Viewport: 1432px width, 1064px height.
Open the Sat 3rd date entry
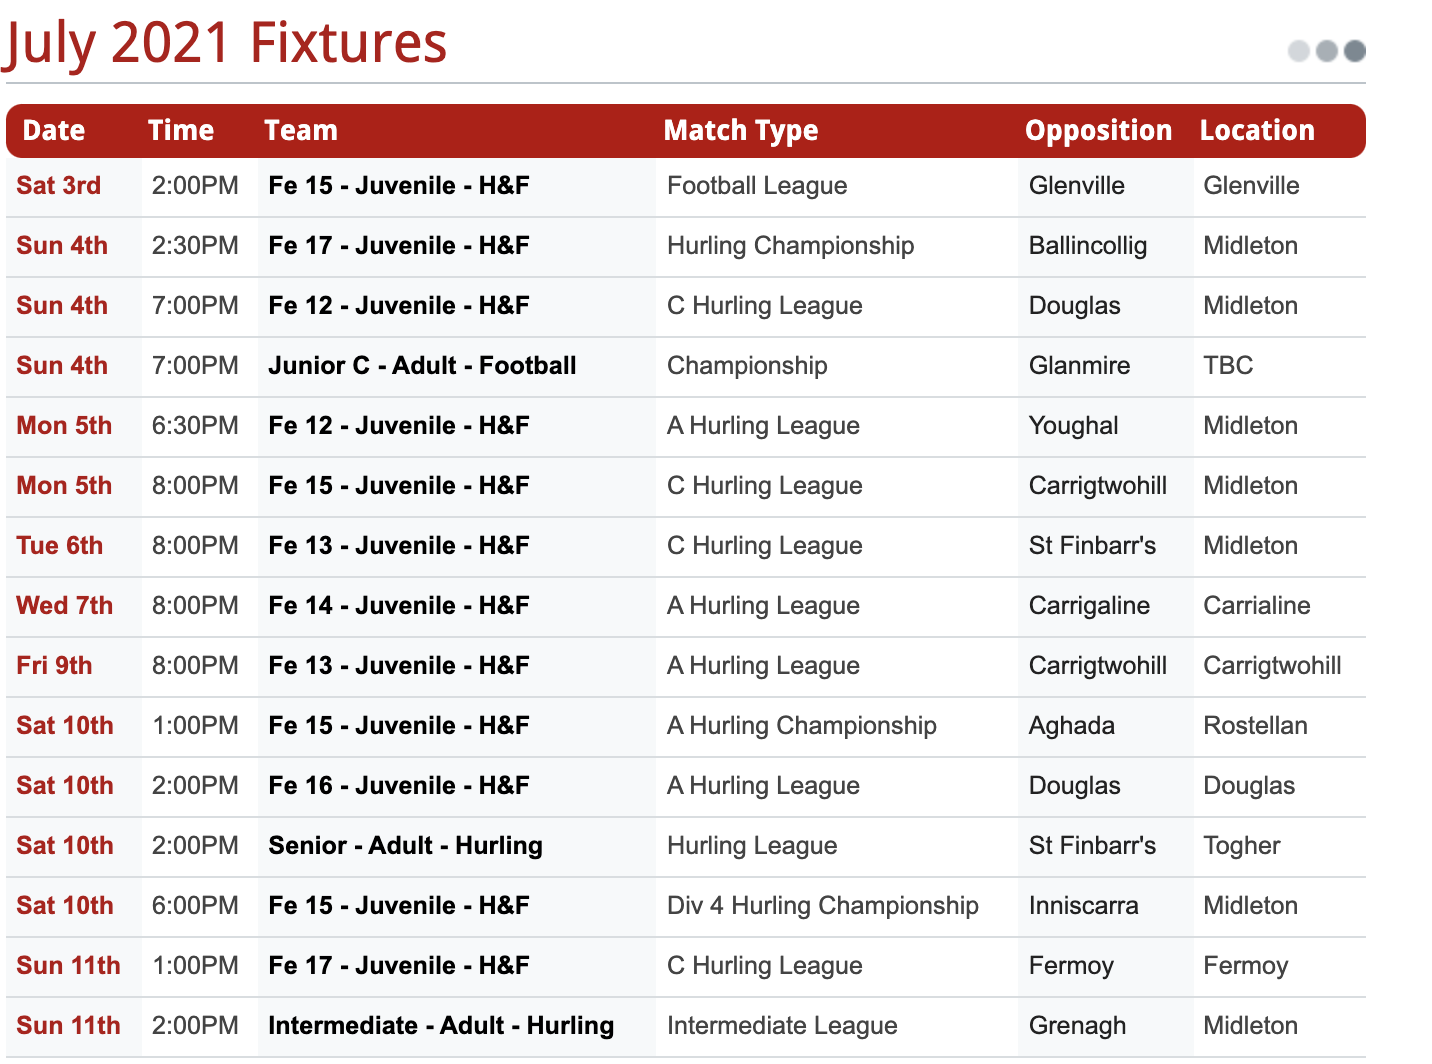click(59, 186)
